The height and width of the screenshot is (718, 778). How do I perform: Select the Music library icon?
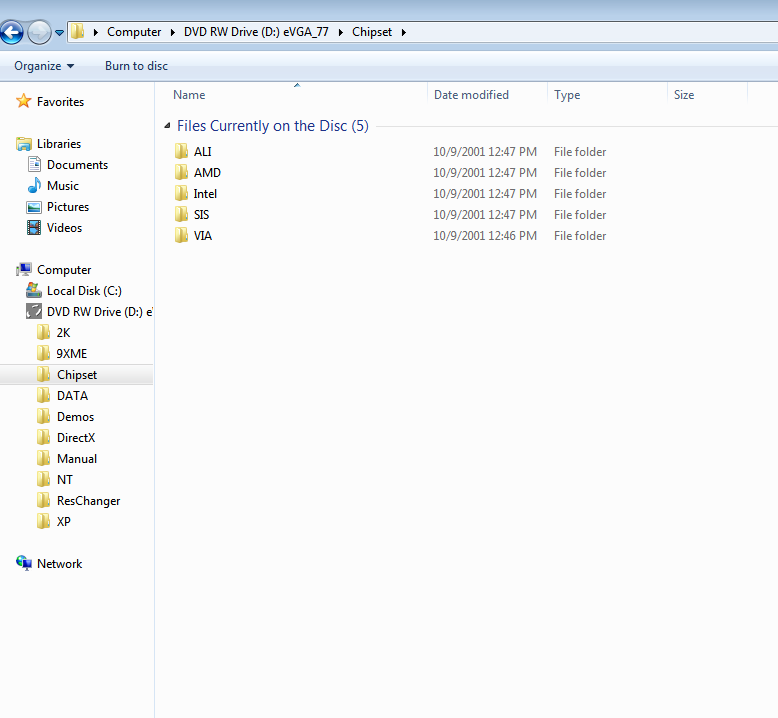coord(34,186)
